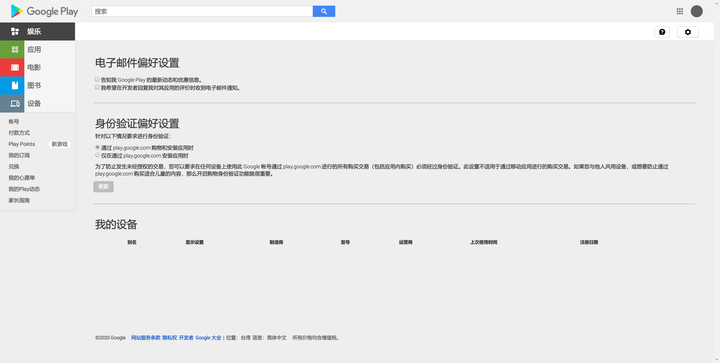720x363 pixels.
Task: Open the settings gear icon
Action: pos(688,32)
